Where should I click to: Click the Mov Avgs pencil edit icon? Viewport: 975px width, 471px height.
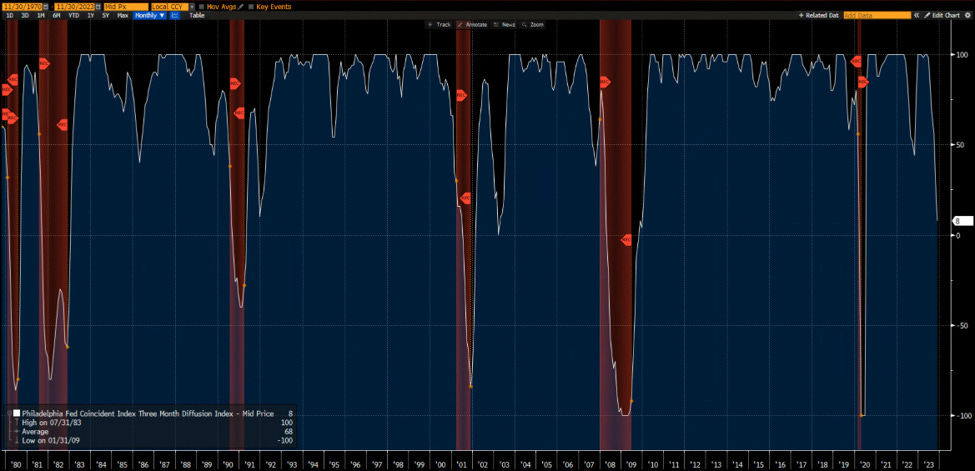[x=240, y=7]
